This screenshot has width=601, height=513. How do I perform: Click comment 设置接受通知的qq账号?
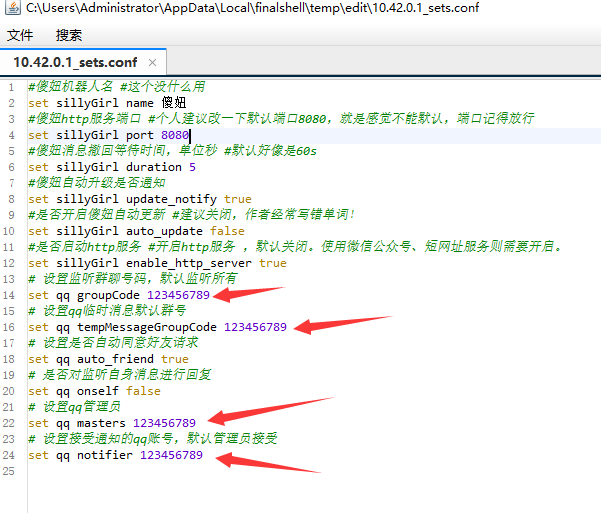(153, 439)
